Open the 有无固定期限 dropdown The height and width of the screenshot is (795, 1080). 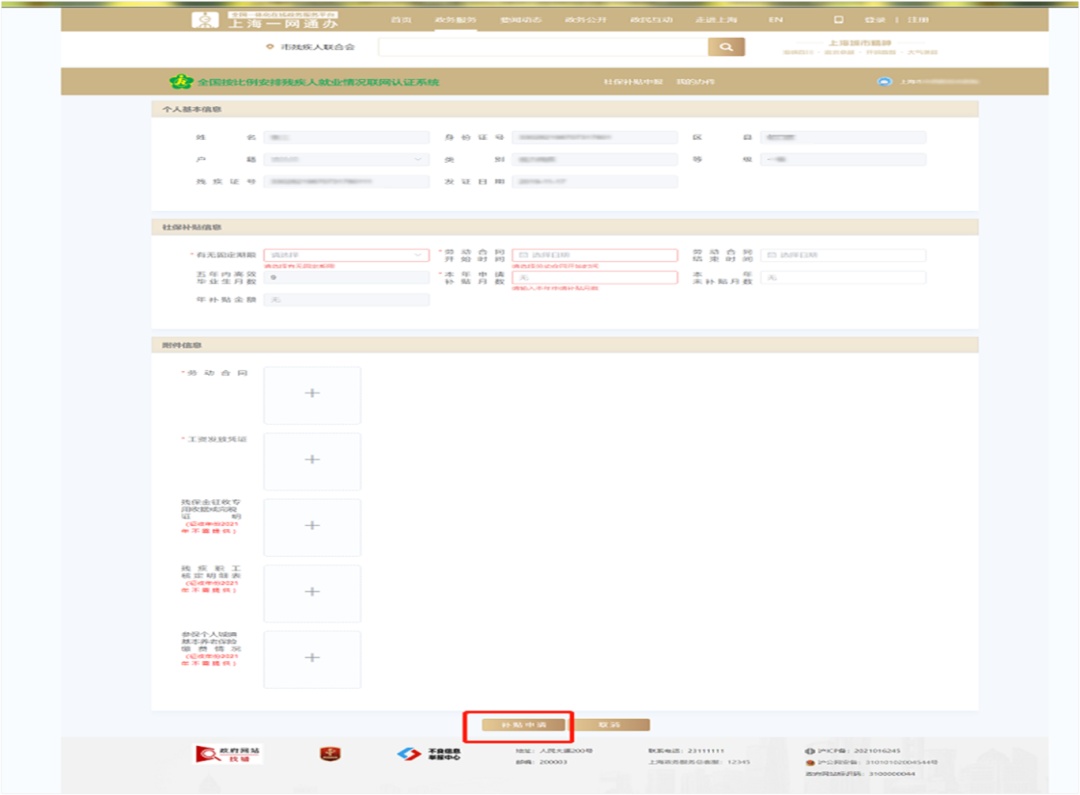pos(346,255)
